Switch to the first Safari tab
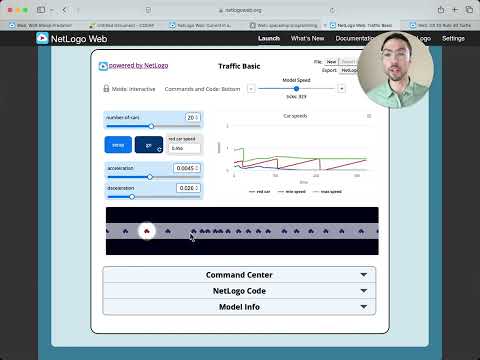Image resolution: width=480 pixels, height=360 pixels. 41,25
